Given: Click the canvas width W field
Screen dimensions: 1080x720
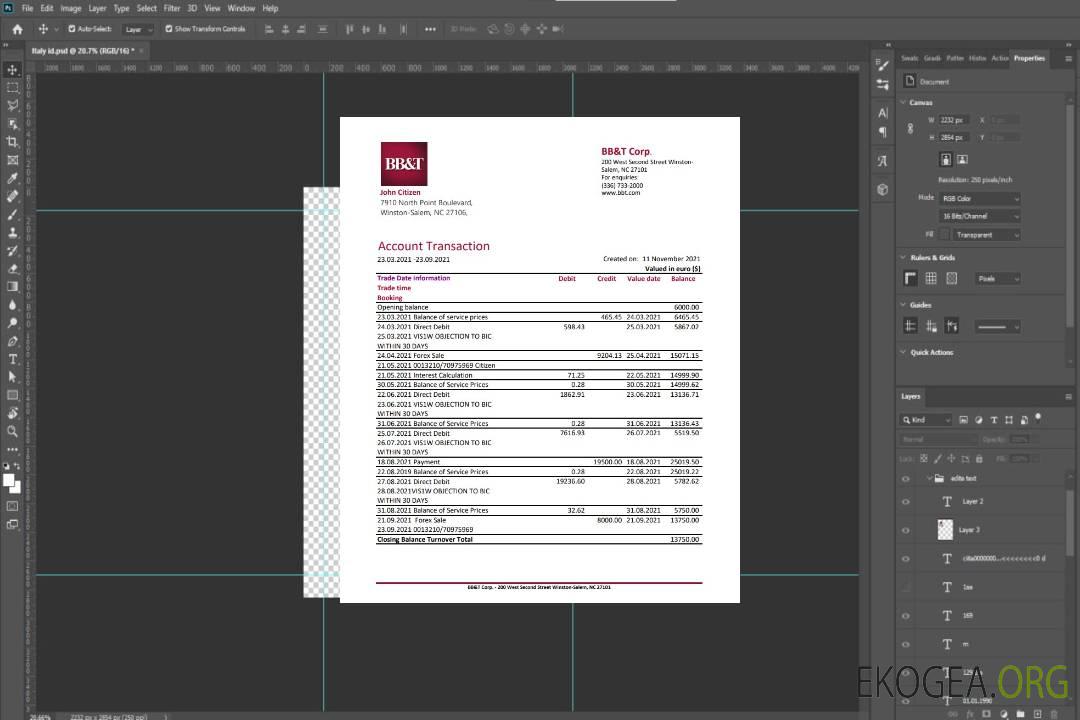Looking at the screenshot, I should tap(954, 120).
